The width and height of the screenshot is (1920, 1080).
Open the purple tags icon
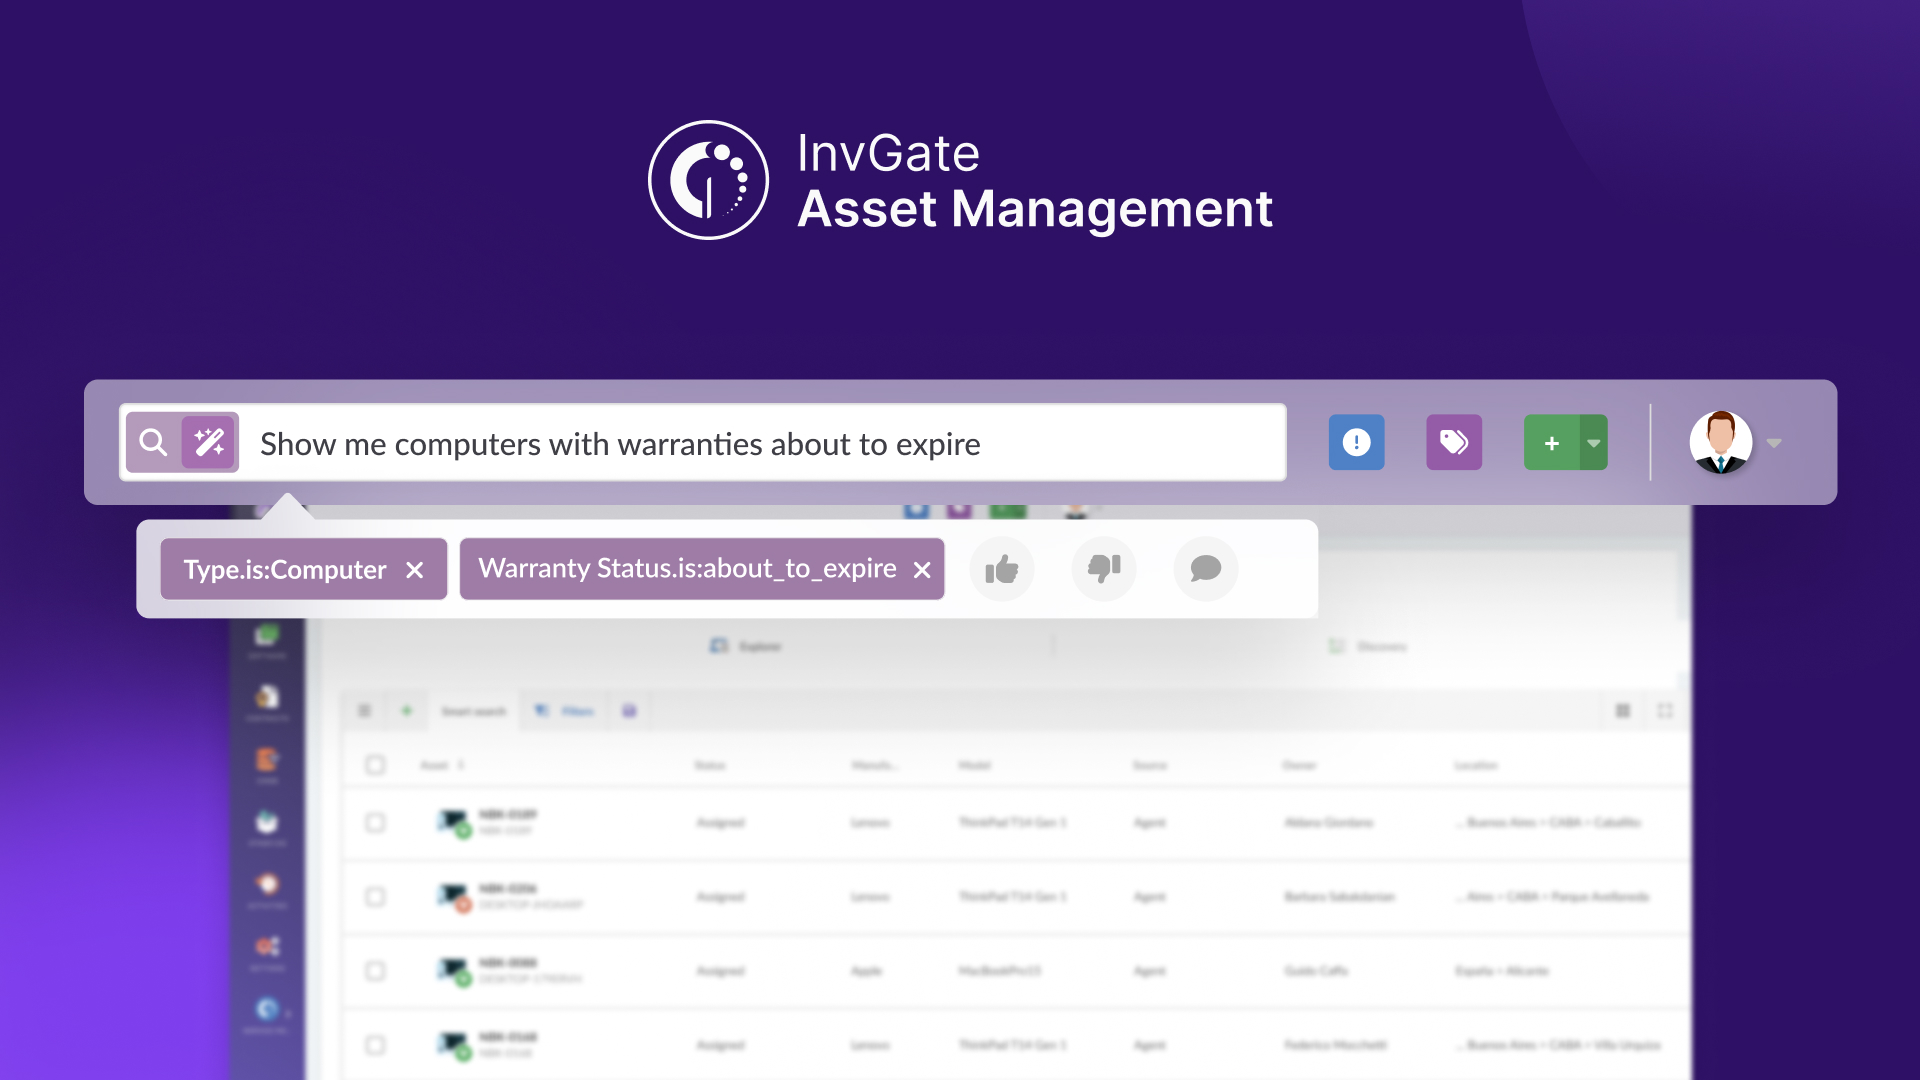(1454, 442)
